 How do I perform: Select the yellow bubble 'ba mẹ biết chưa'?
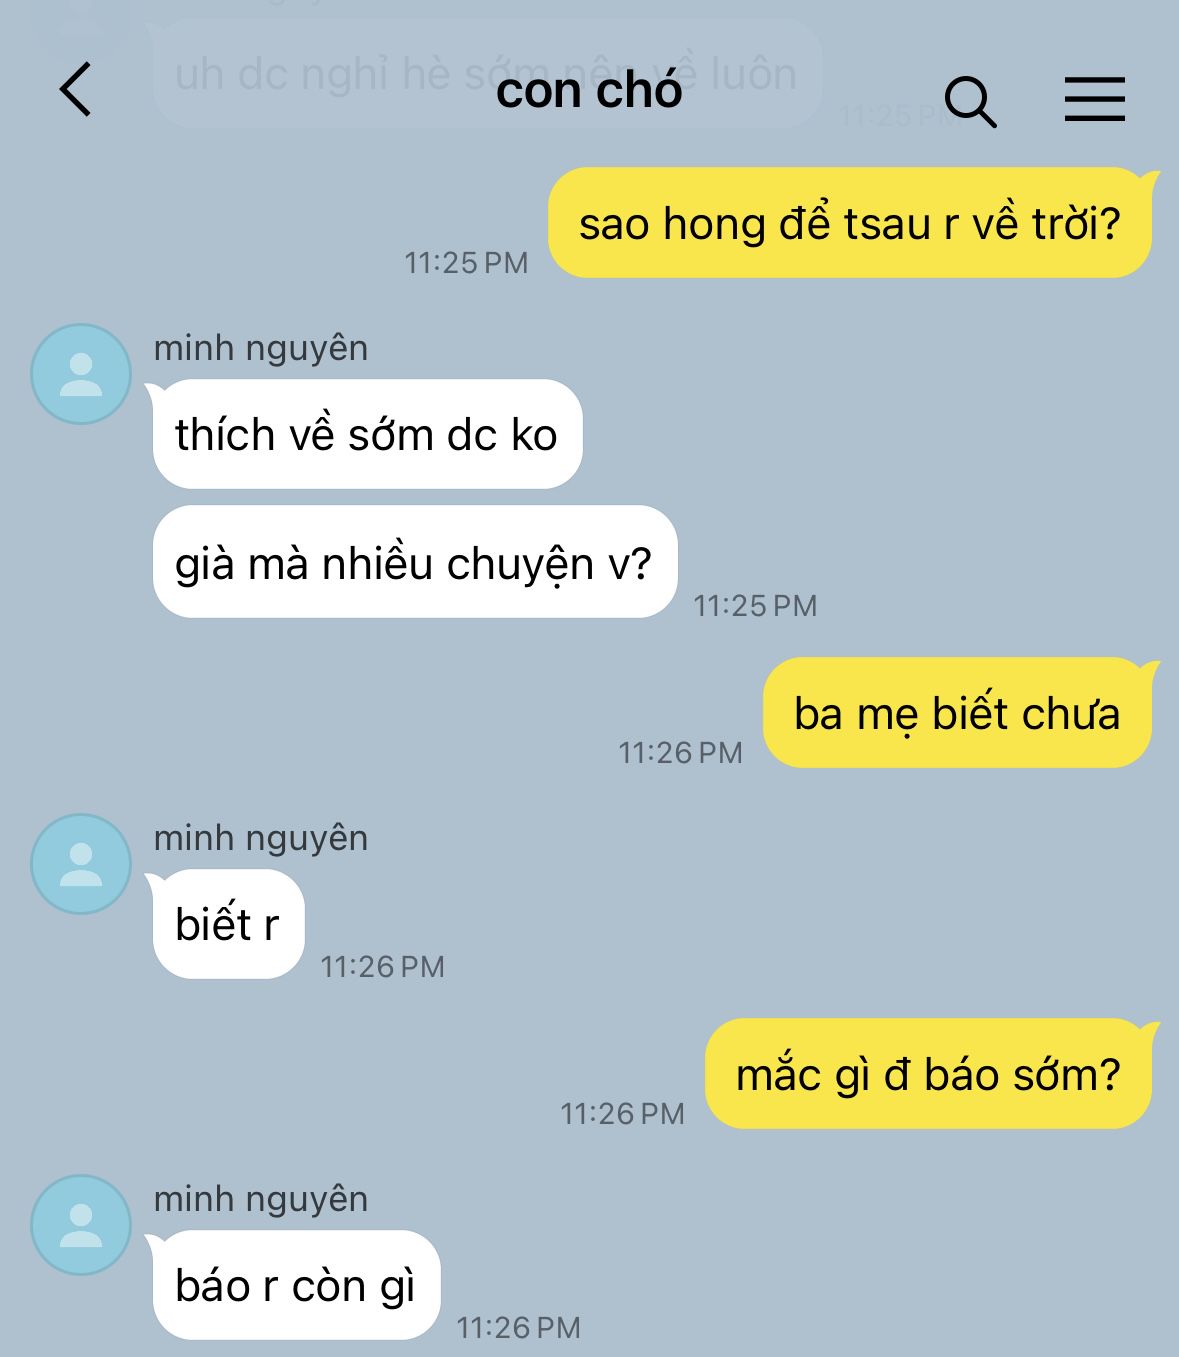(x=957, y=713)
